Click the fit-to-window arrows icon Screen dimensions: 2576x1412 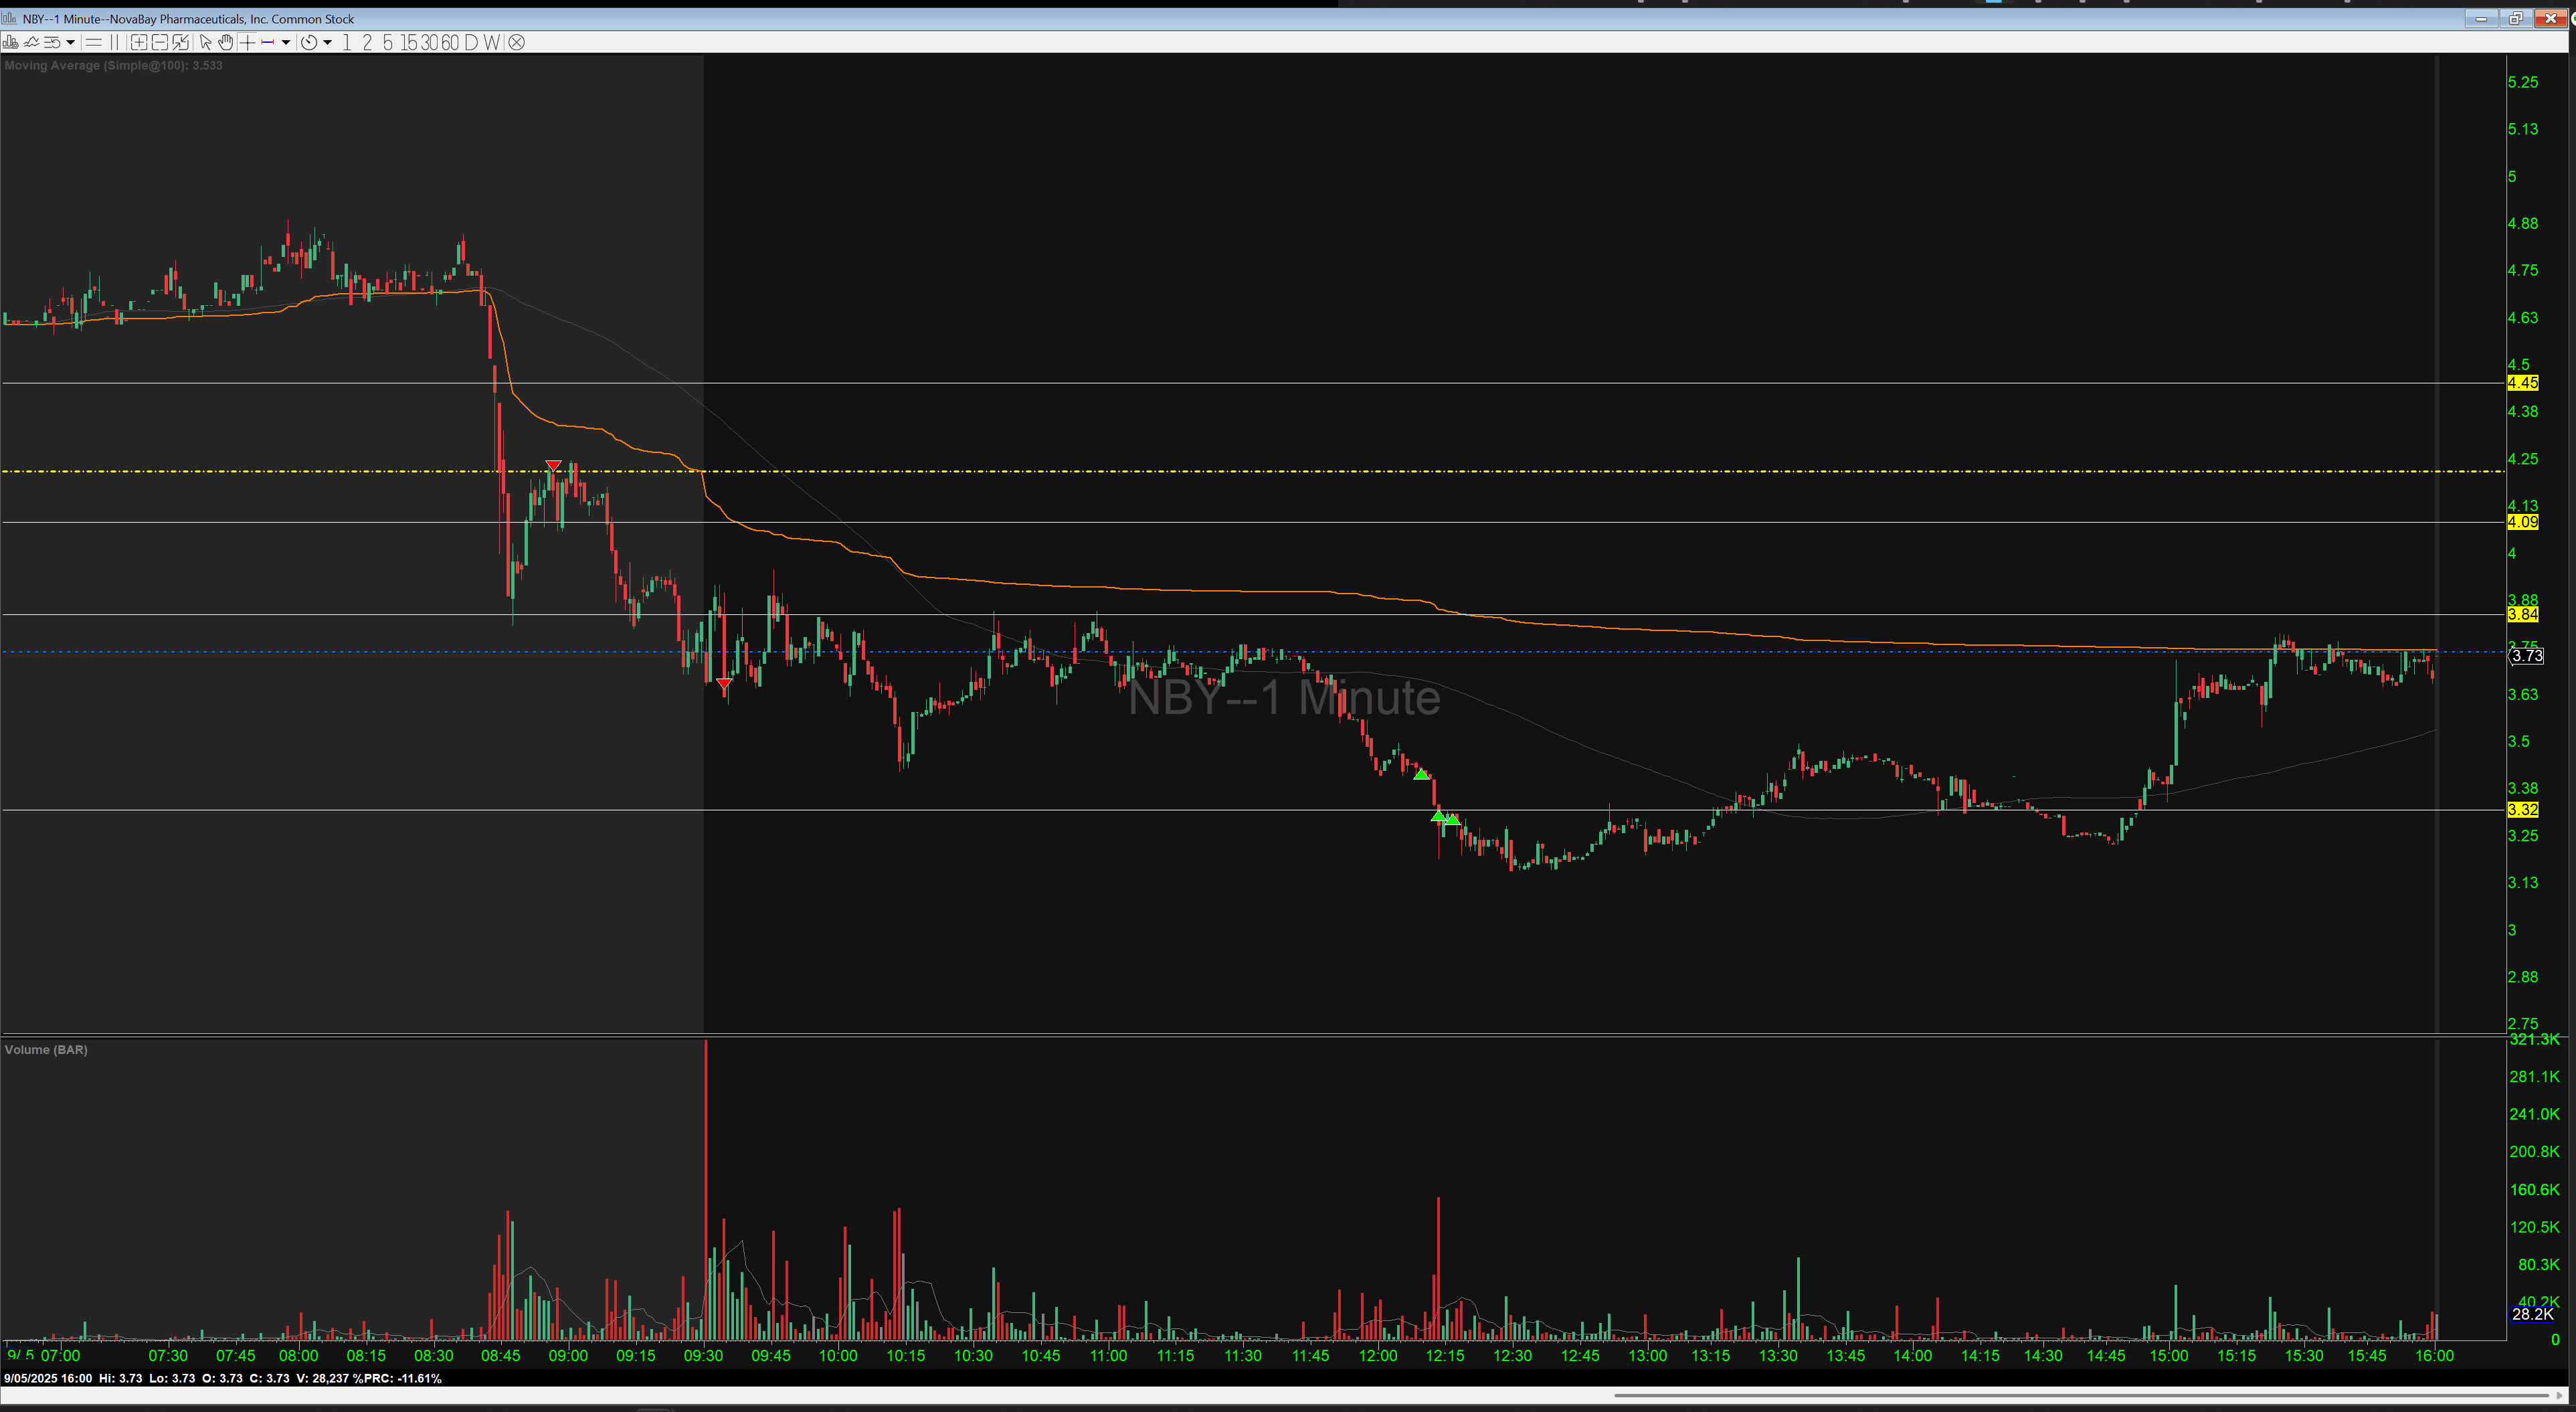coord(180,42)
